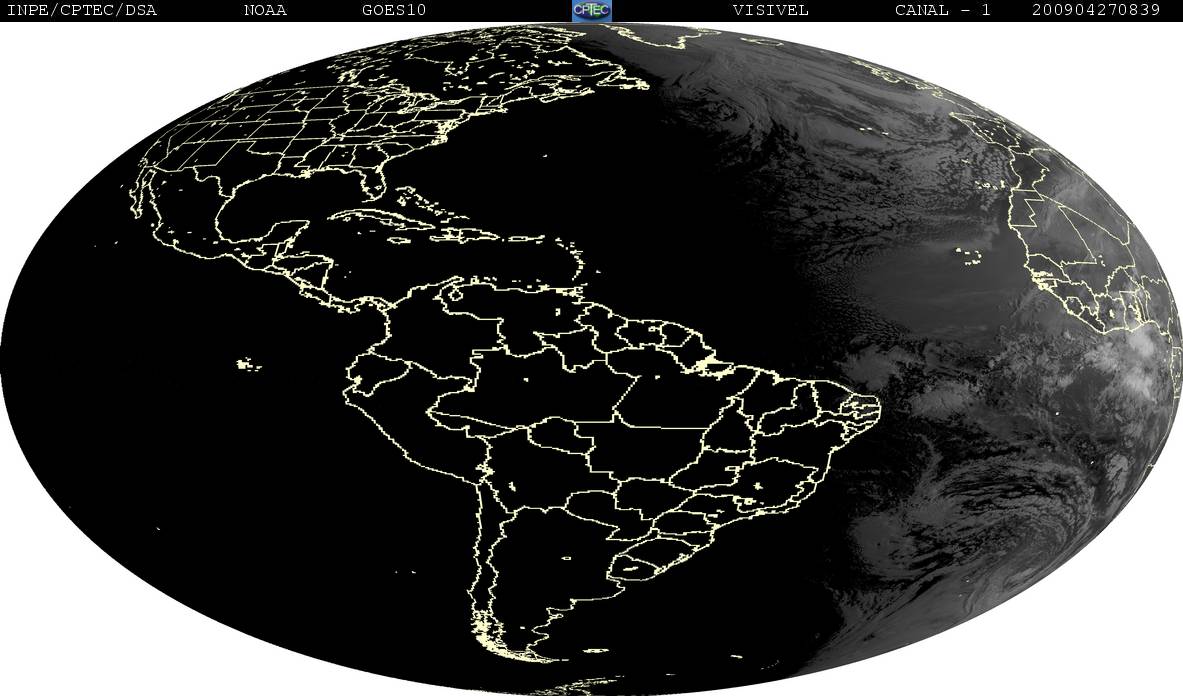Click the VISIVEL label in the header
Viewport: 1183px width, 696px height.
pyautogui.click(x=770, y=11)
